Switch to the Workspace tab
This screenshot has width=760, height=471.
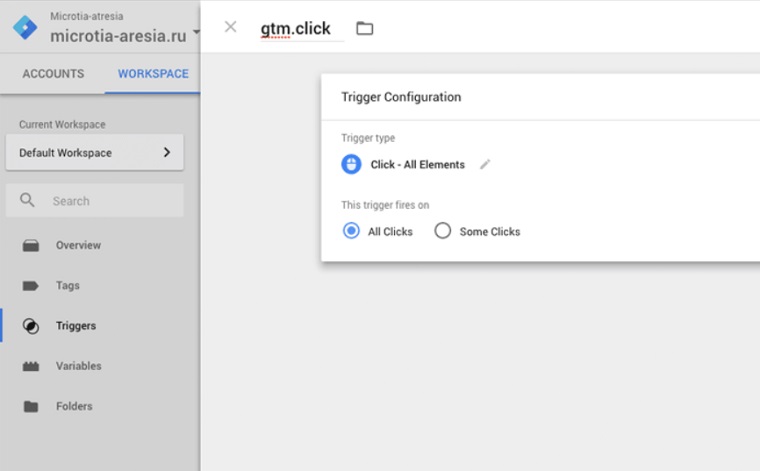point(153,74)
